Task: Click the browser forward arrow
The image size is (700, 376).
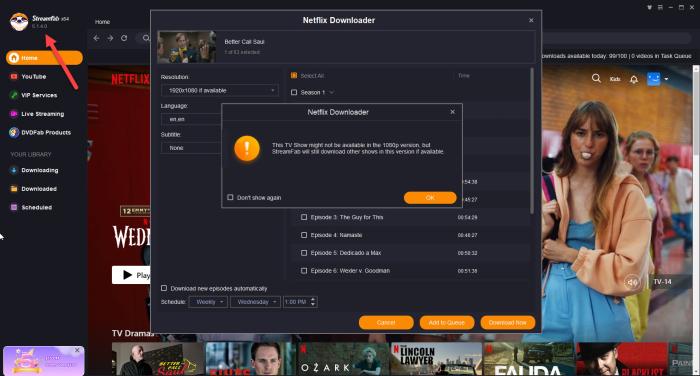Action: 110,38
